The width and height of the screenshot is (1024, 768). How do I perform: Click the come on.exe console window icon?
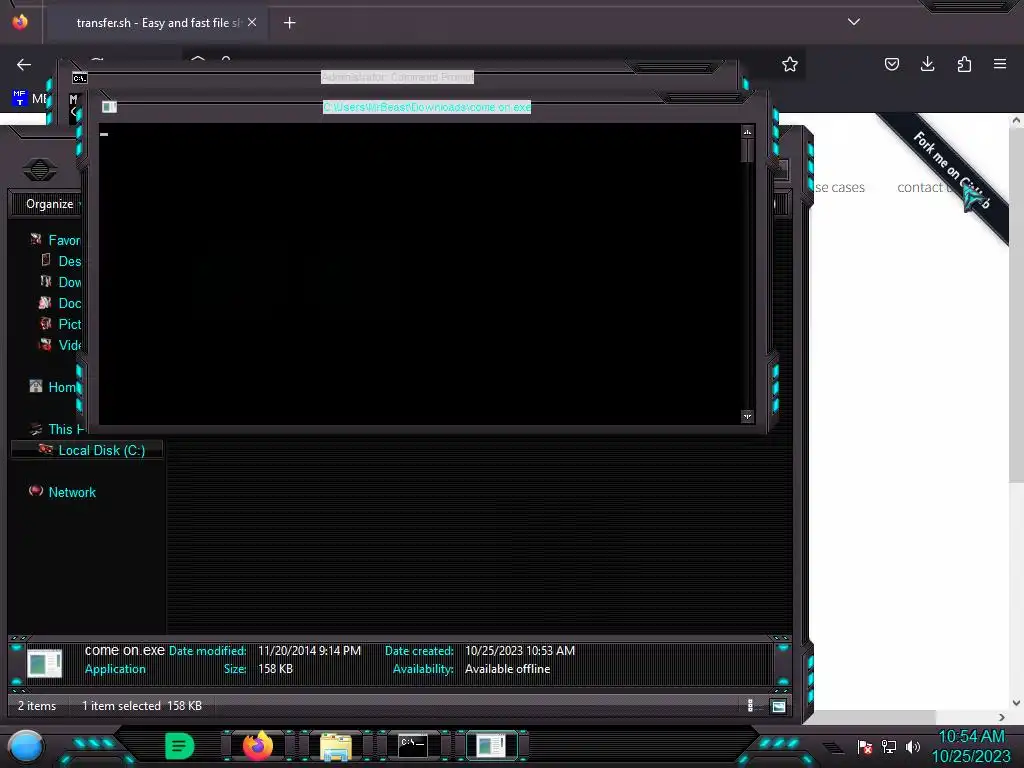tap(109, 106)
